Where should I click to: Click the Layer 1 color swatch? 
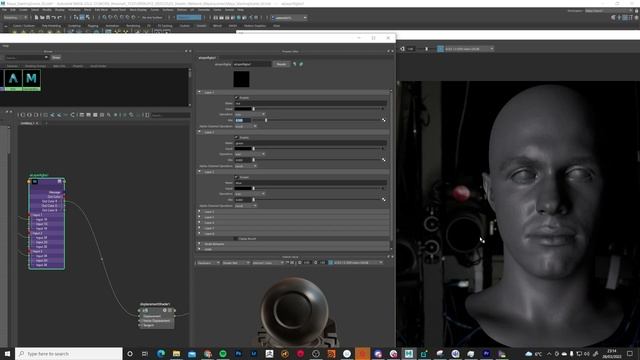[243, 109]
